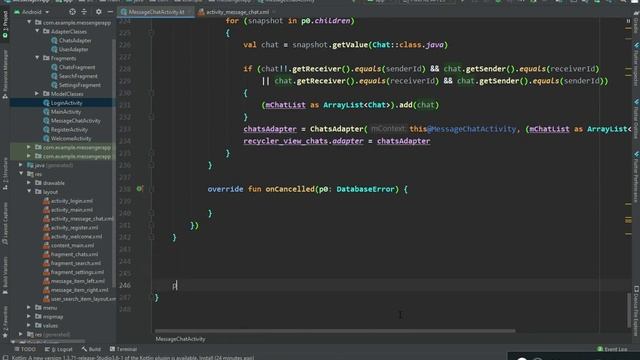
Task: Open the Flutter Outline side tab
Action: pos(636,118)
